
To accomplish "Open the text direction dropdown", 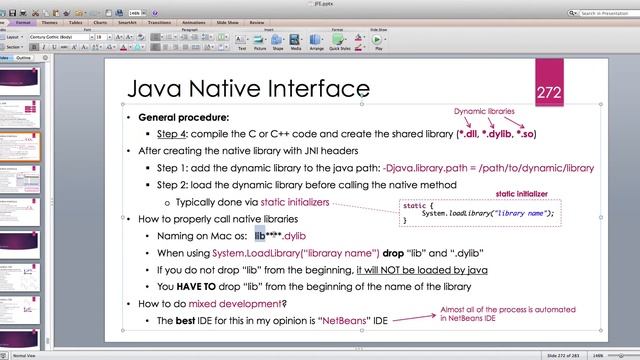I will click(208, 47).
